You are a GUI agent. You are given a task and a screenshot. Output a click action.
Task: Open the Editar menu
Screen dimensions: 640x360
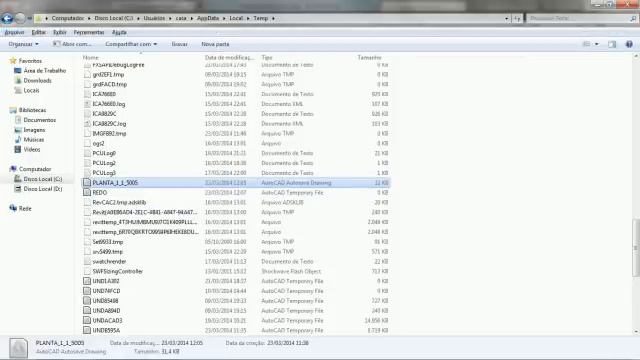(x=39, y=32)
